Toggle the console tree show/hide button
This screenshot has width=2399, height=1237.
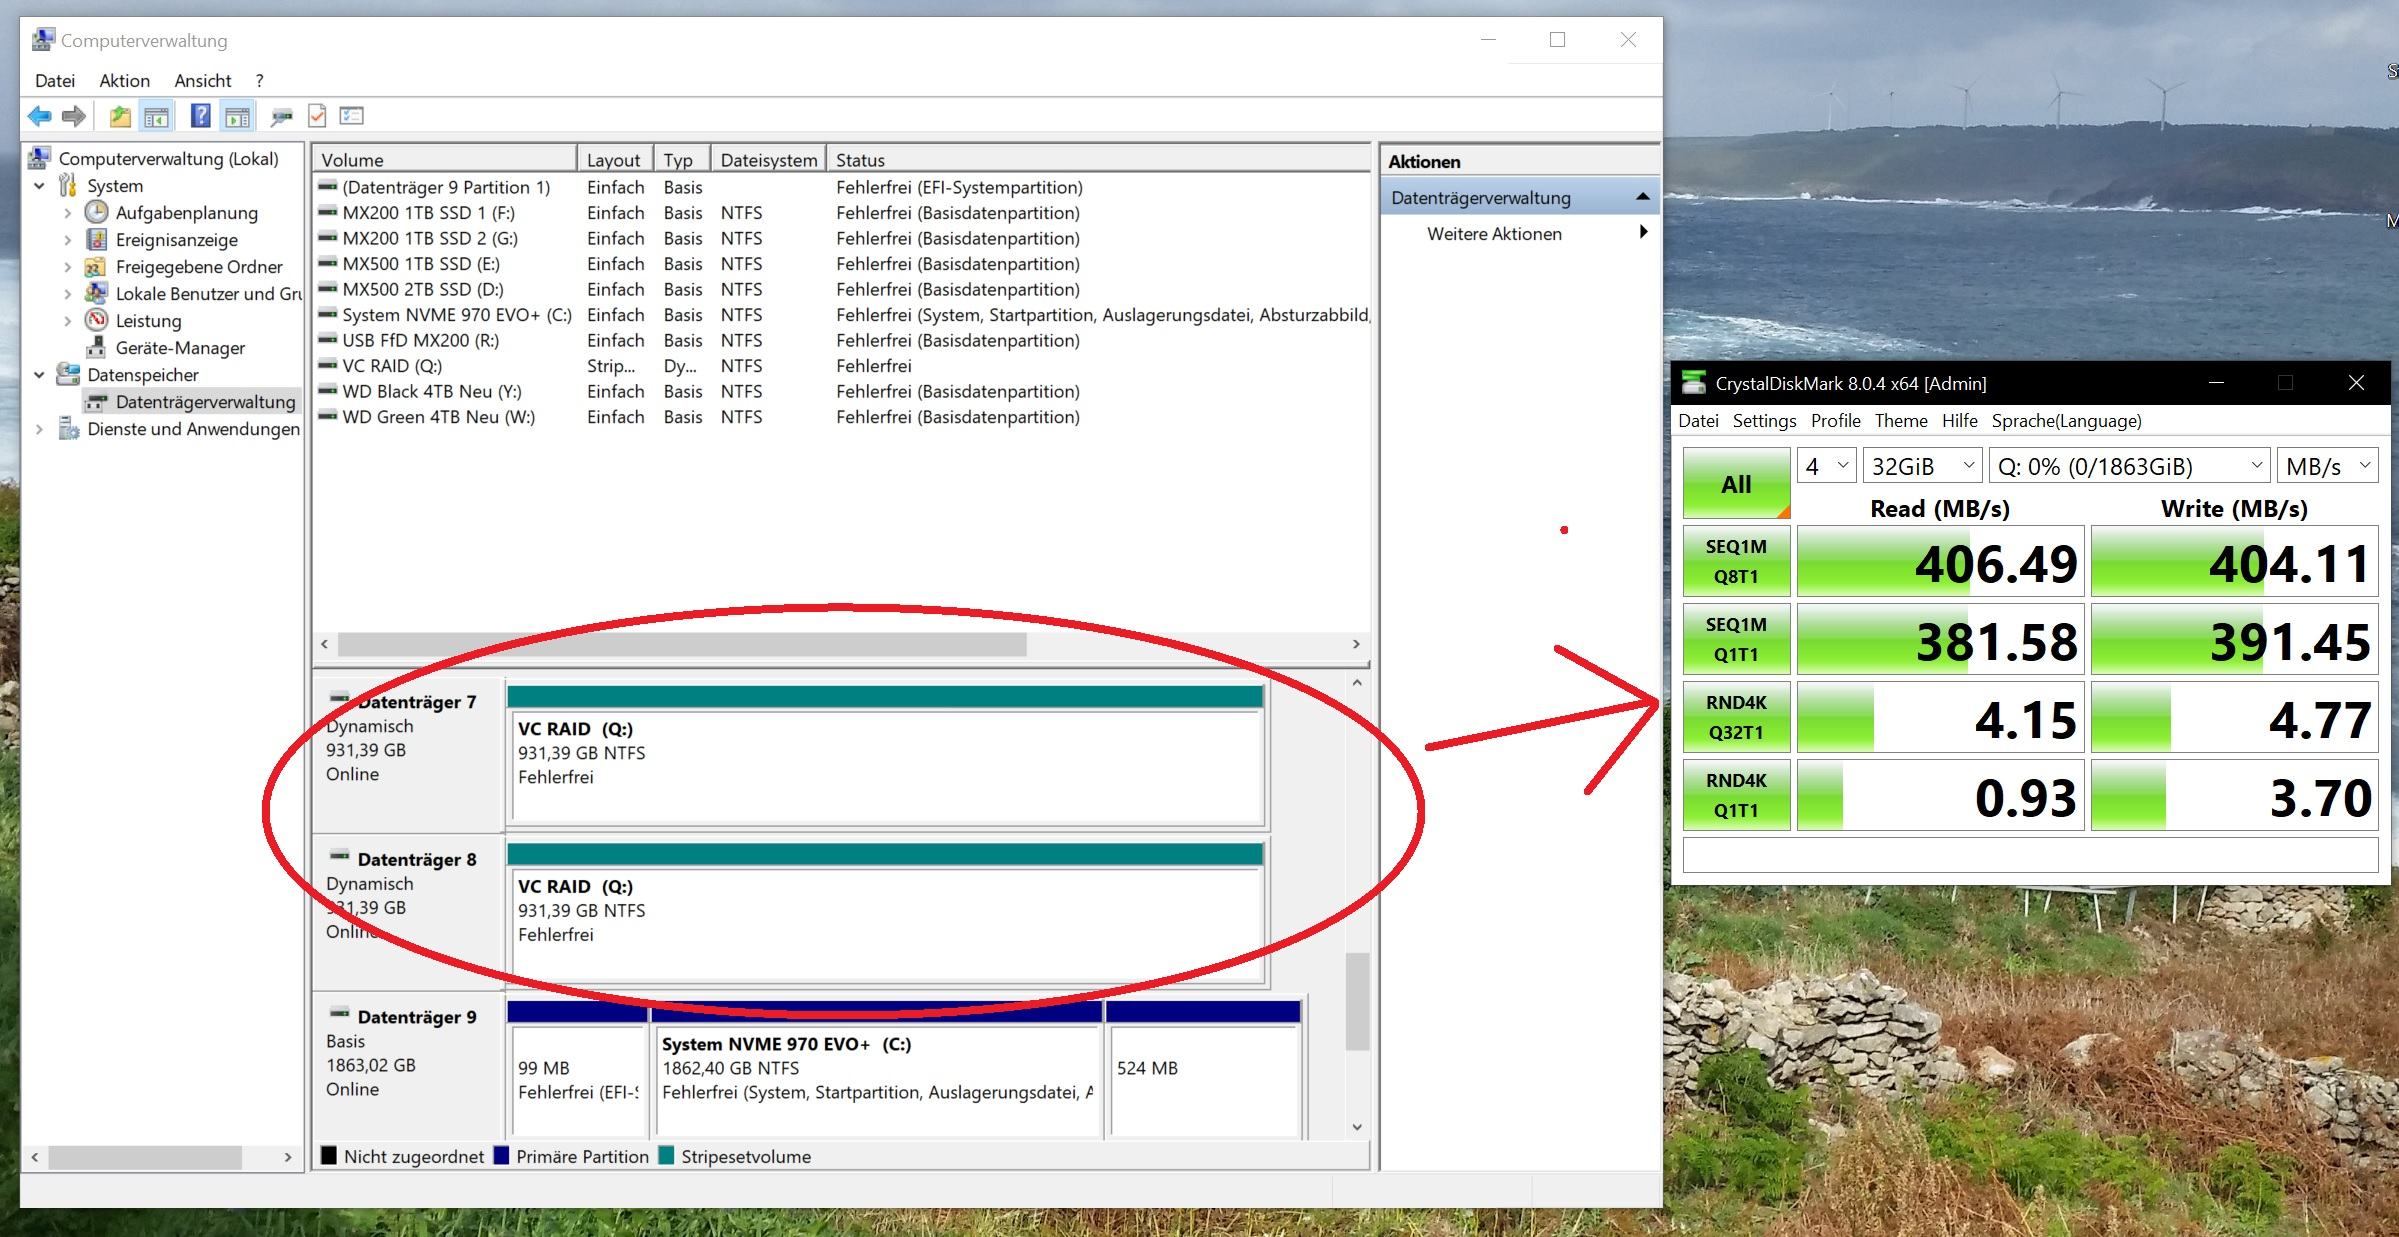[156, 116]
